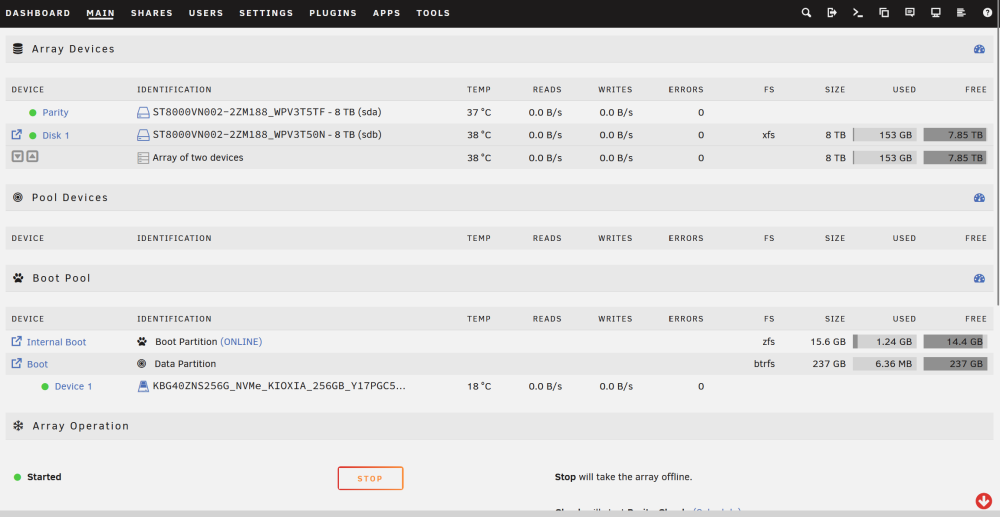Image resolution: width=1000 pixels, height=517 pixels.
Task: Click the red down-arrow circle at bottom right
Action: pos(983,500)
